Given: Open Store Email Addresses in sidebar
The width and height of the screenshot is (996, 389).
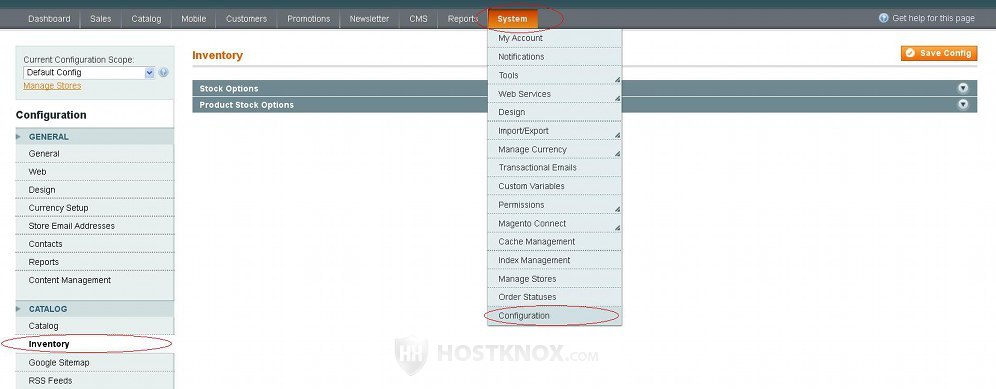Looking at the screenshot, I should coord(95,226).
